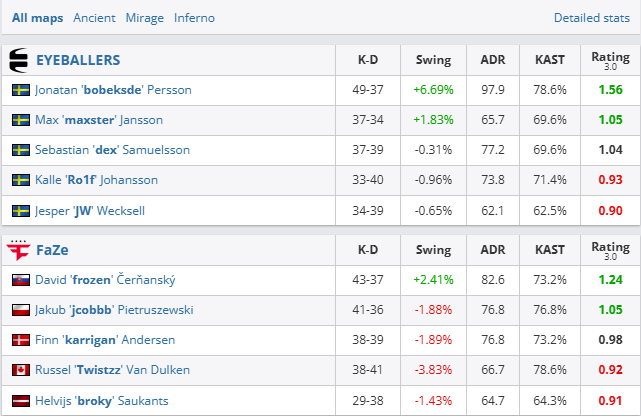This screenshot has width=641, height=416.
Task: Click the Slovak flag beside frozen
Action: click(20, 281)
